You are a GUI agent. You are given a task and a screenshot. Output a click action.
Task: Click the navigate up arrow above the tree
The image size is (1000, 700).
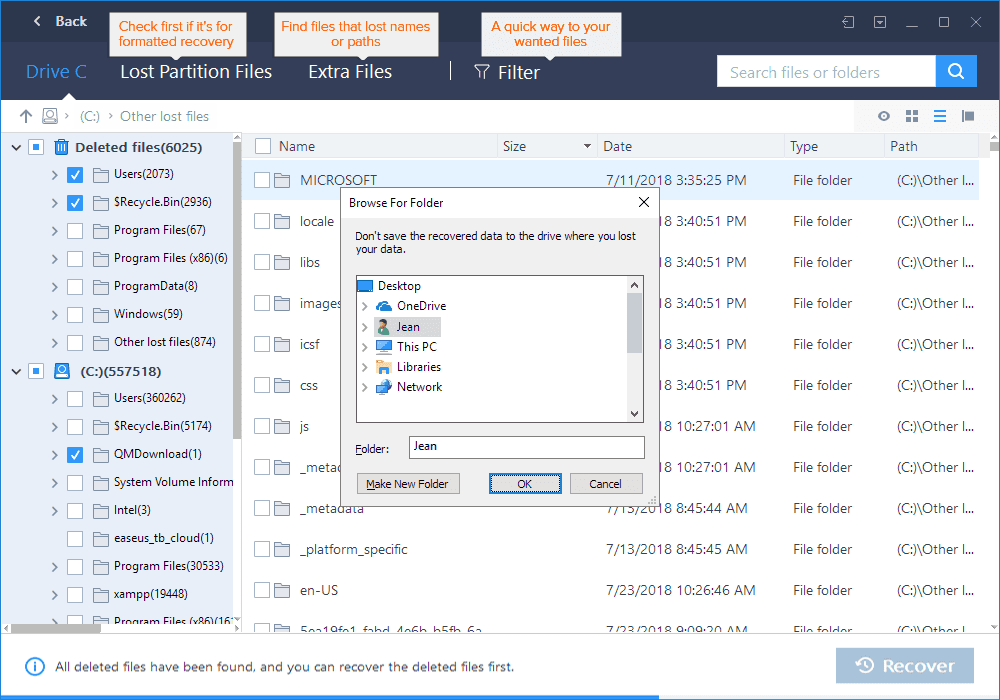pos(26,115)
